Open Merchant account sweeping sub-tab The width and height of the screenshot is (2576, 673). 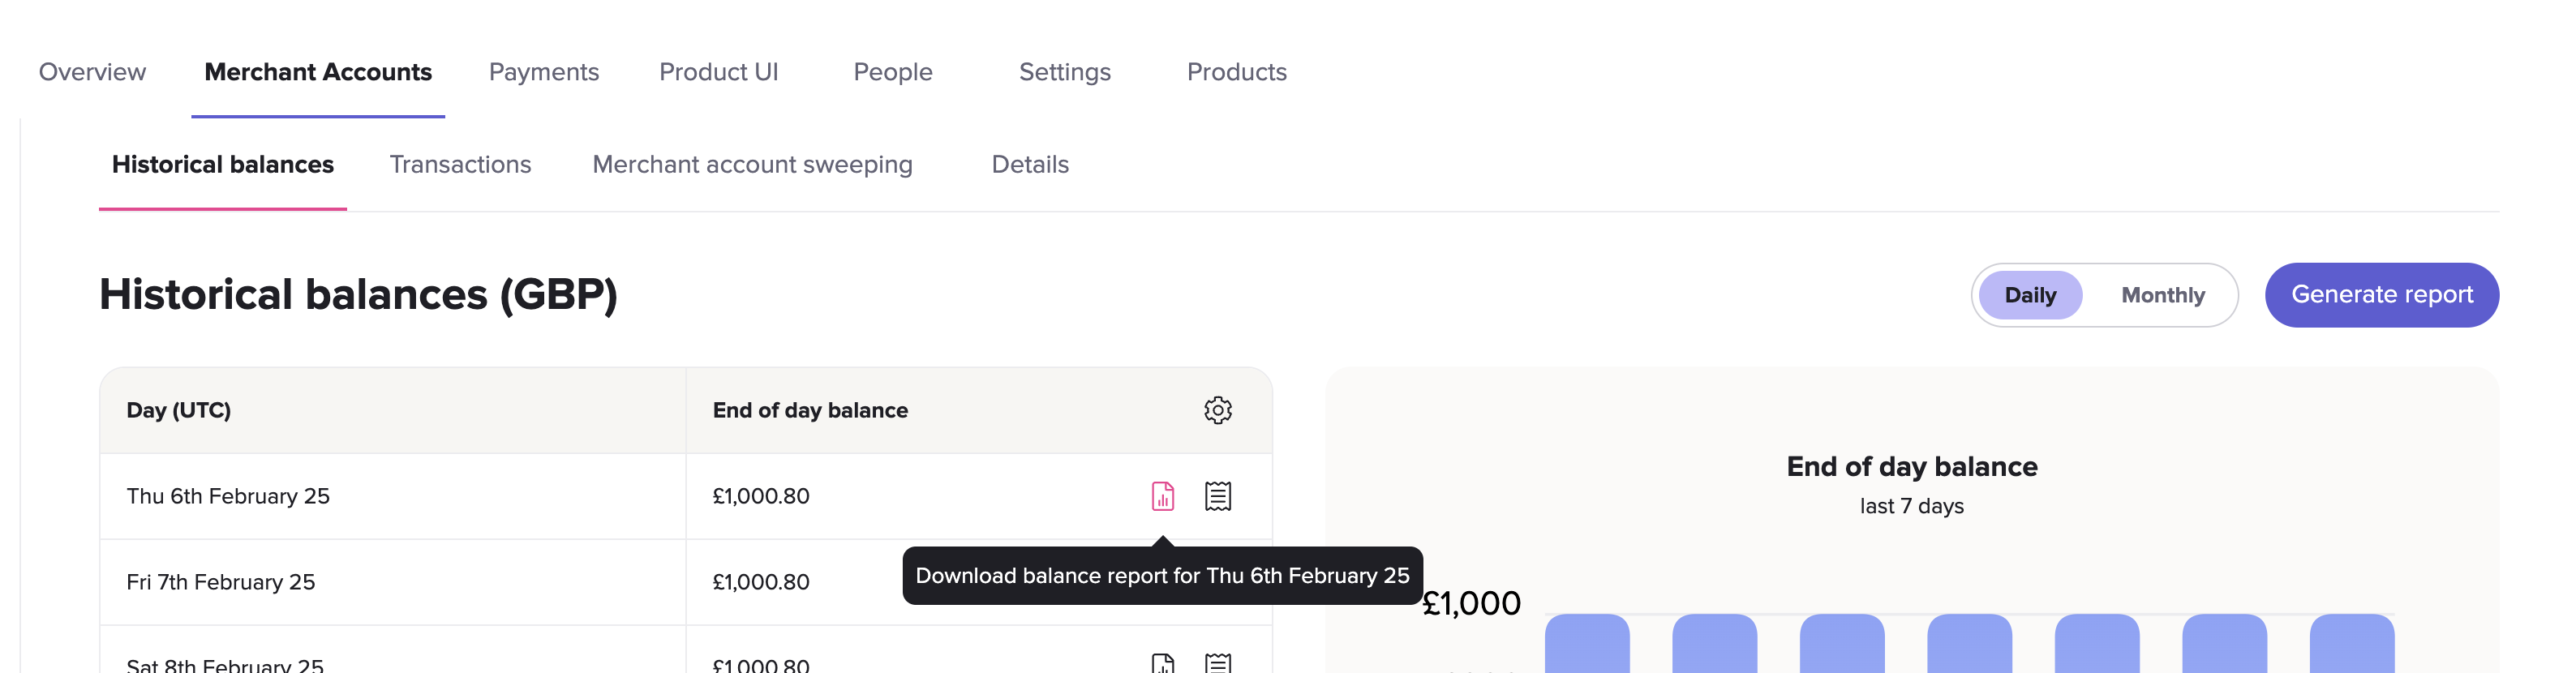pyautogui.click(x=752, y=164)
